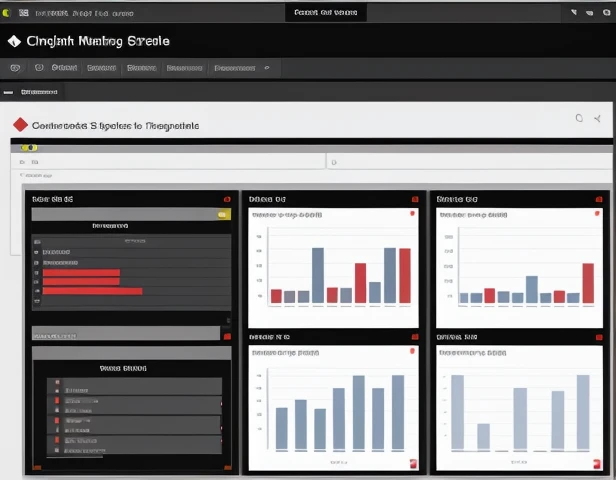Click the white diamond logo in header
The image size is (616, 480).
pyautogui.click(x=13, y=42)
